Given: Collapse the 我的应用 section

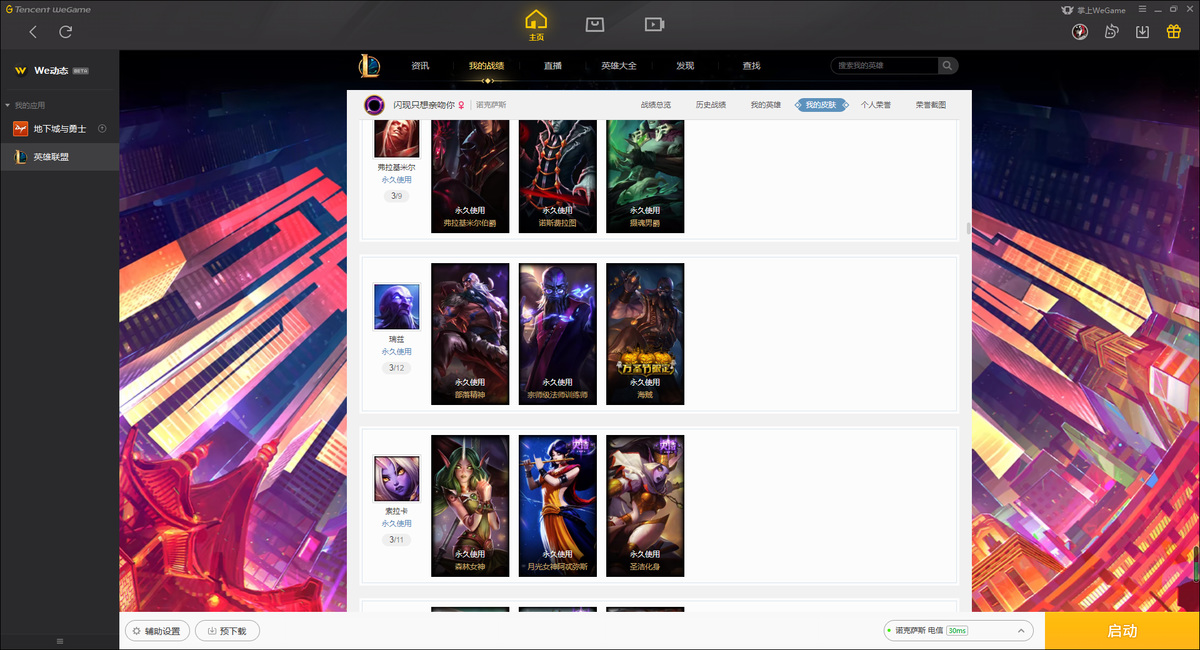Looking at the screenshot, I should coord(25,105).
